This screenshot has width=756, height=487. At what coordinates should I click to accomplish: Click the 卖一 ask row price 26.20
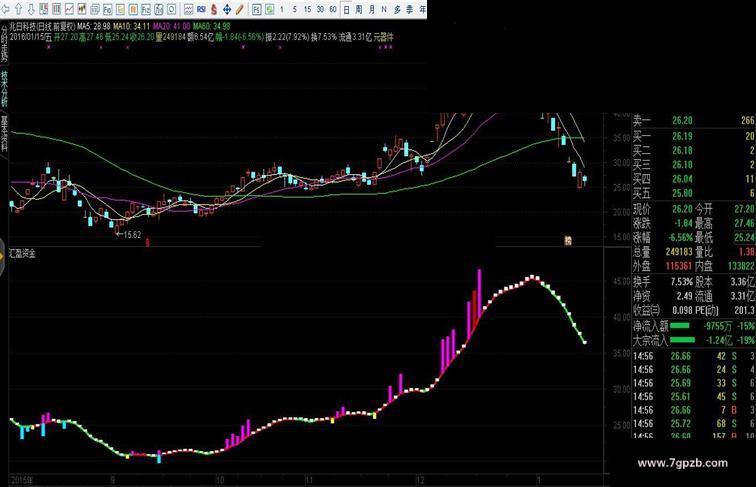pos(682,121)
